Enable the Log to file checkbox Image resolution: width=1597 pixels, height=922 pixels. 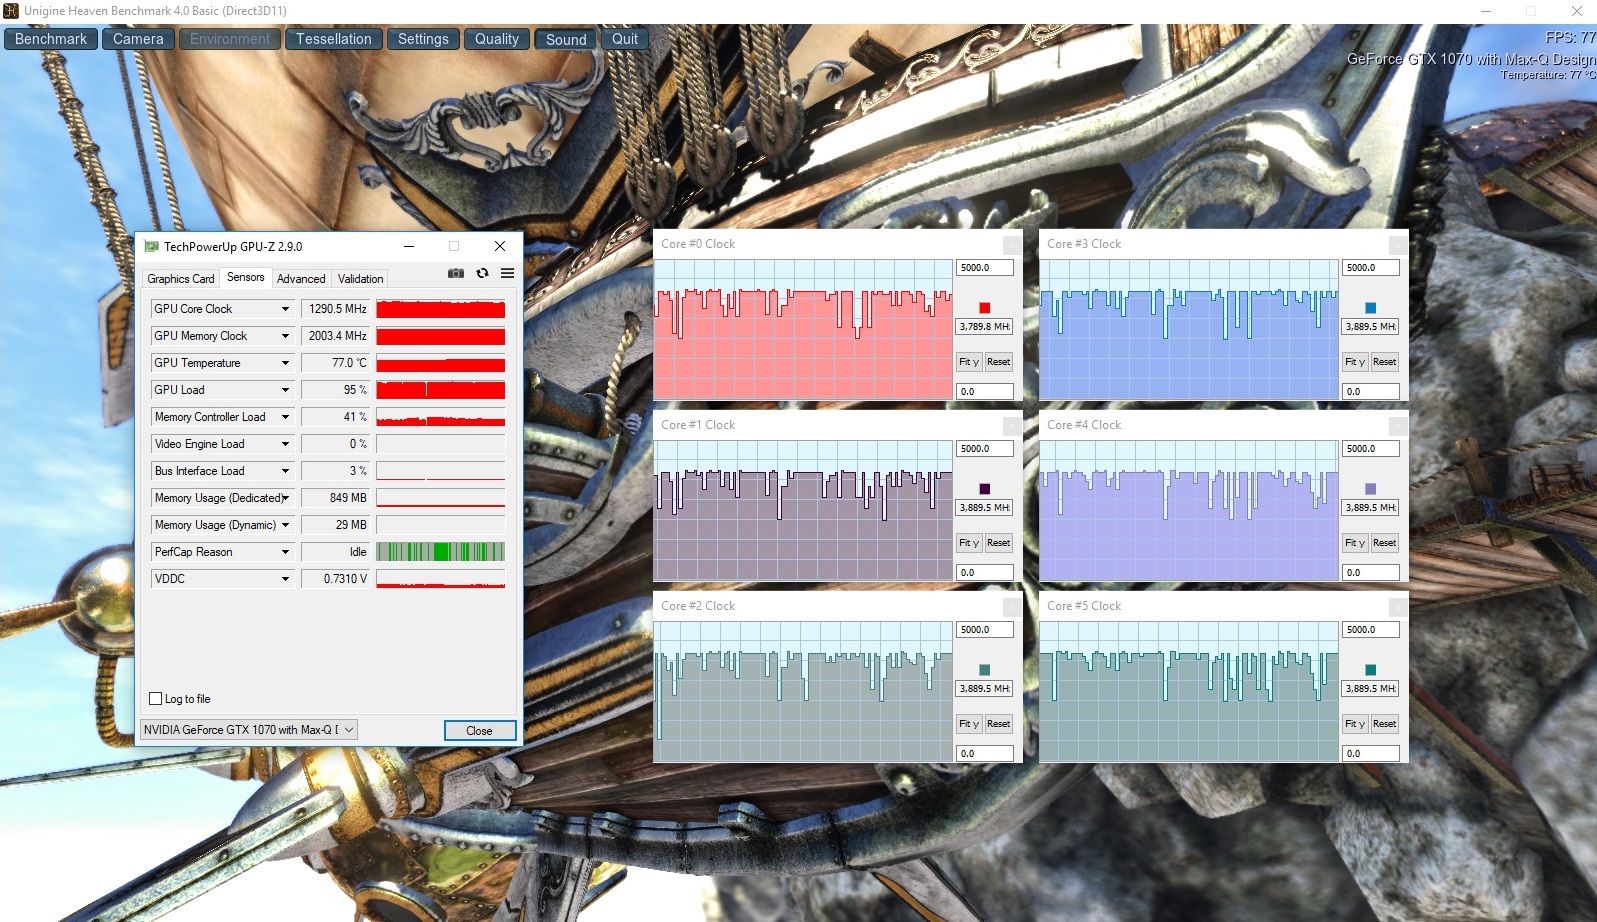pos(155,699)
